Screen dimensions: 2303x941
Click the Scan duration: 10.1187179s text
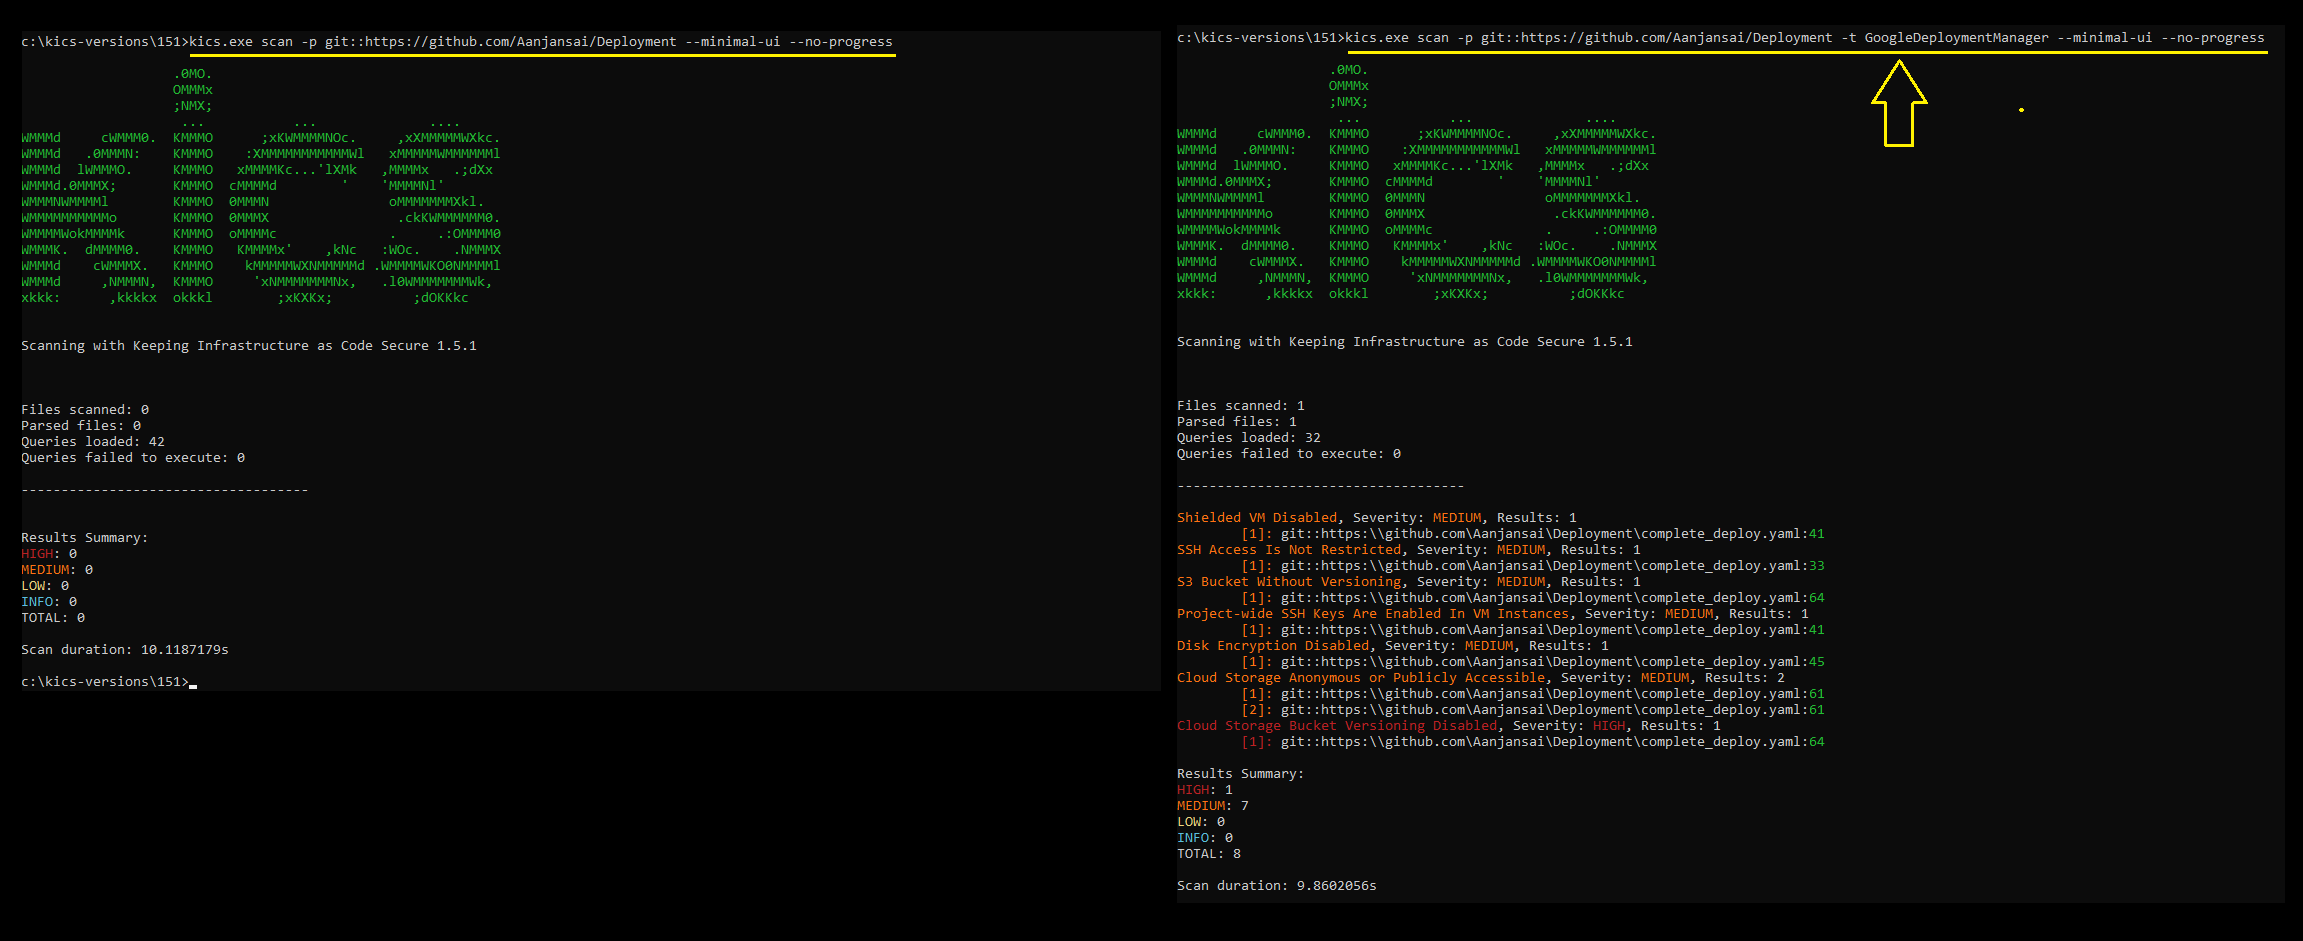click(x=124, y=649)
